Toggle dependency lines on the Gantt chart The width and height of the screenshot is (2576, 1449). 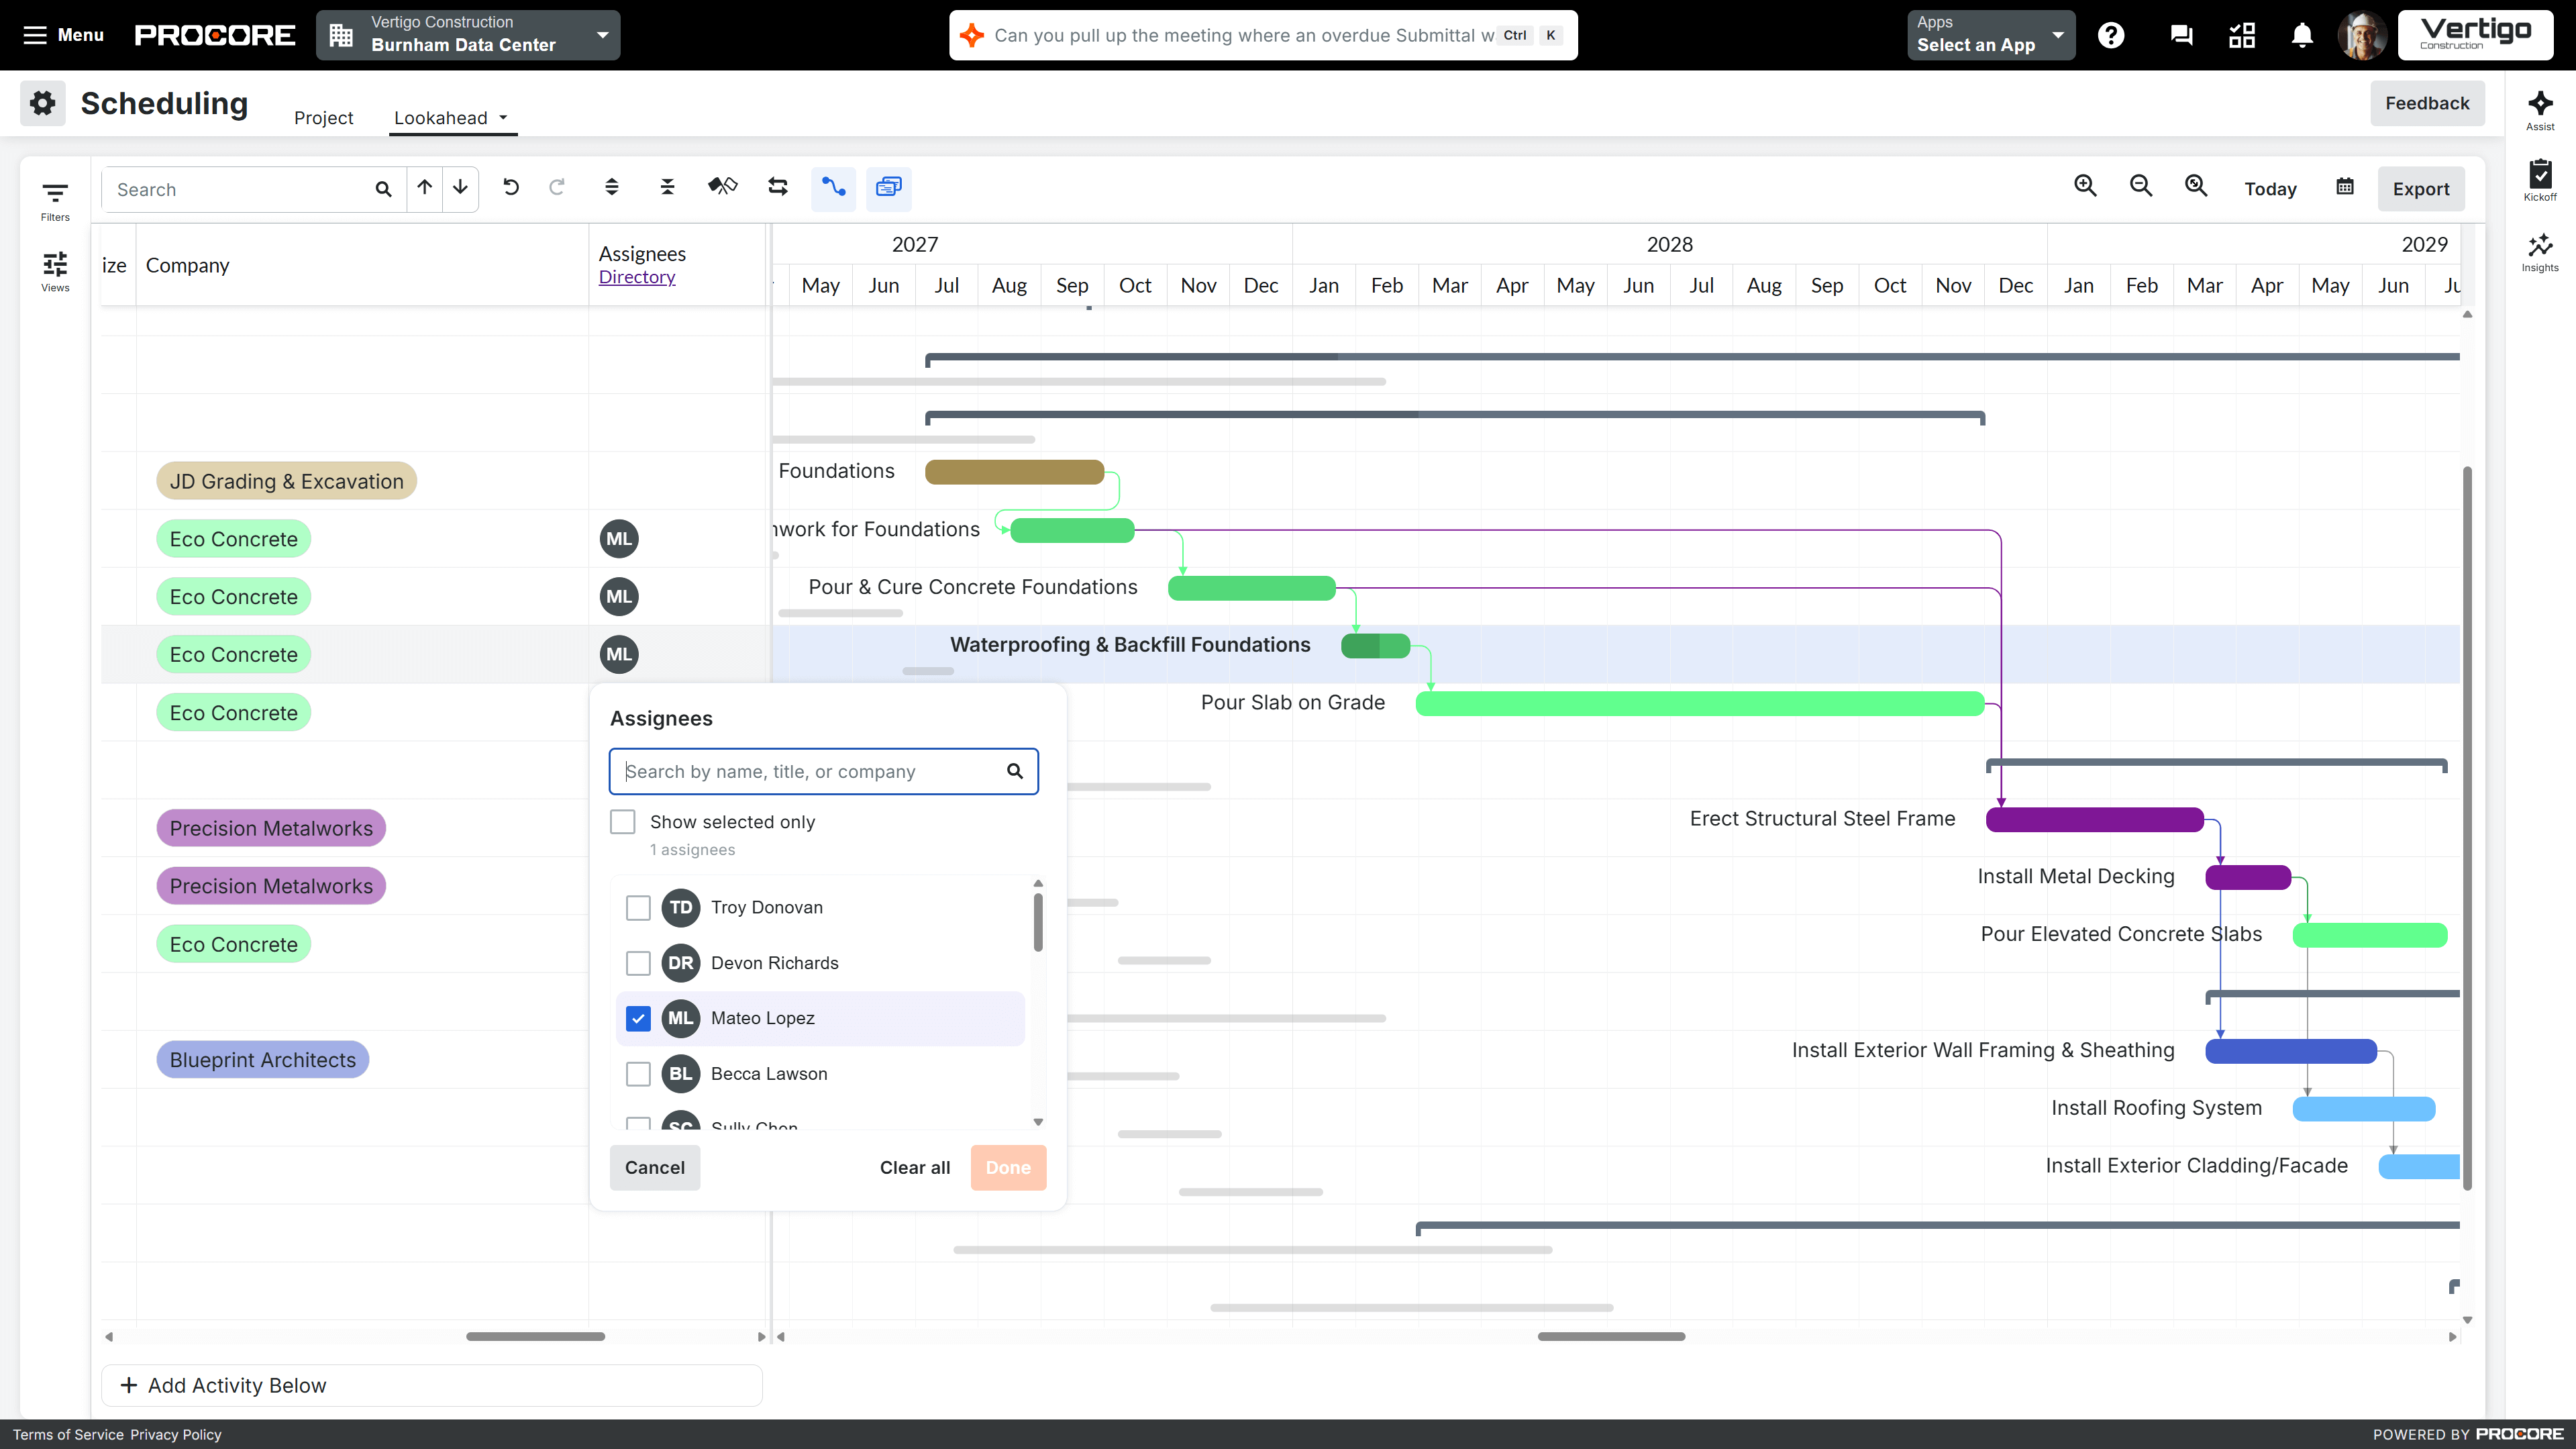(834, 188)
